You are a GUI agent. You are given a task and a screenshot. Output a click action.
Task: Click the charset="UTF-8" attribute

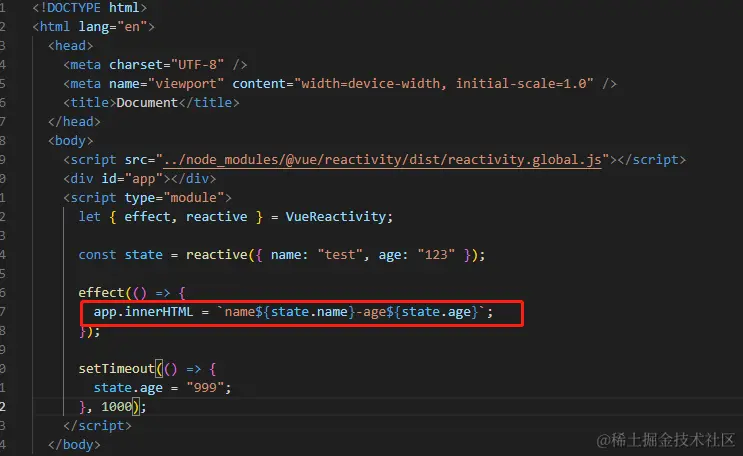(166, 65)
